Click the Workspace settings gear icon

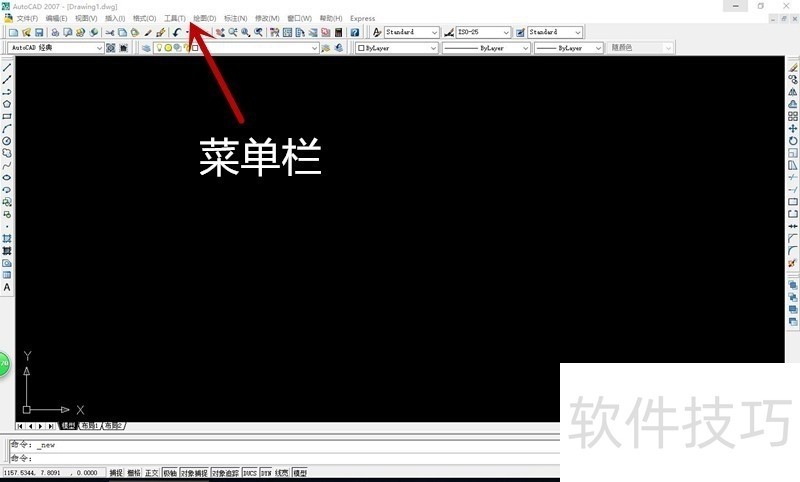click(111, 48)
